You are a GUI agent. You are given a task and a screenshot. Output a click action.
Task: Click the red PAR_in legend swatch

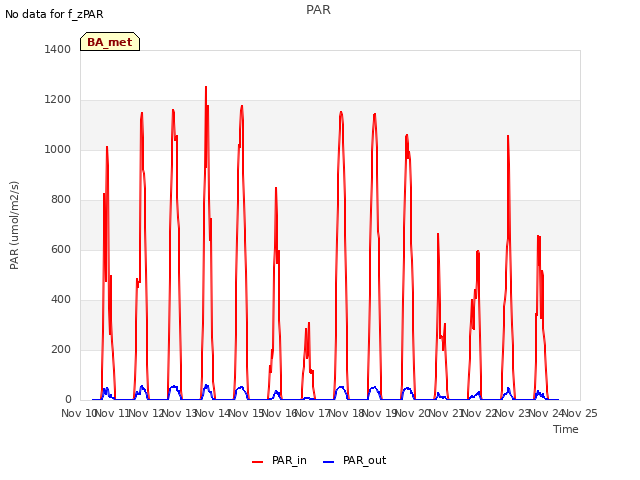(x=258, y=462)
